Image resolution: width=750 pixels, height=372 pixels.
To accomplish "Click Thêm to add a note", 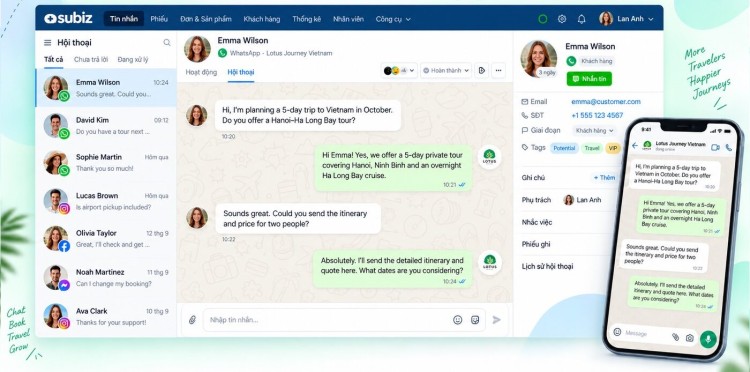I will click(604, 177).
